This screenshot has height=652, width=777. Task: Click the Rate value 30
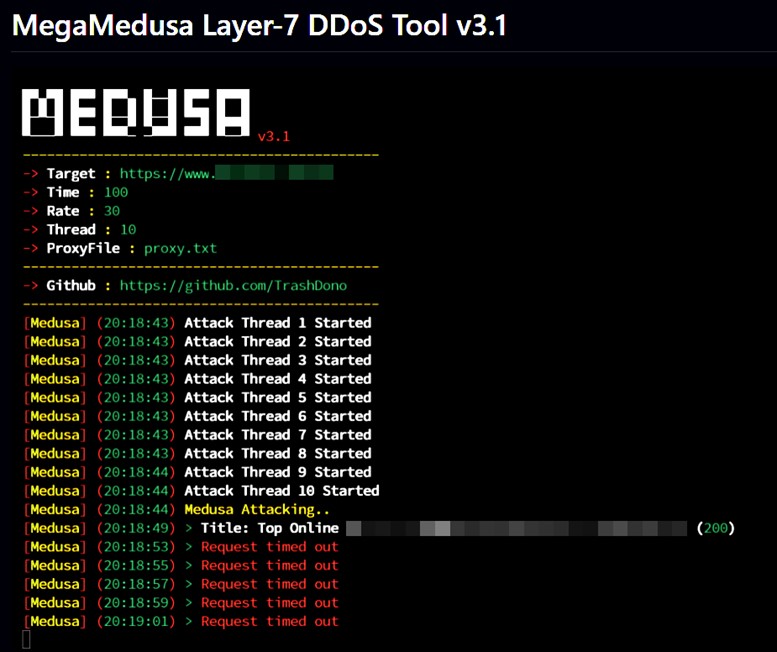click(112, 211)
